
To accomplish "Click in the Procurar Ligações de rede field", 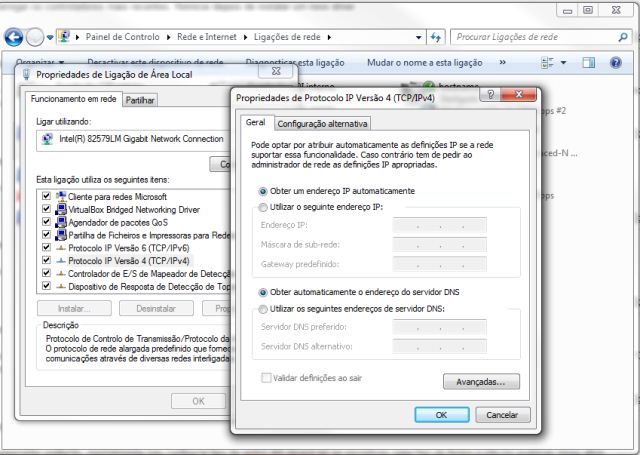I will [528, 37].
